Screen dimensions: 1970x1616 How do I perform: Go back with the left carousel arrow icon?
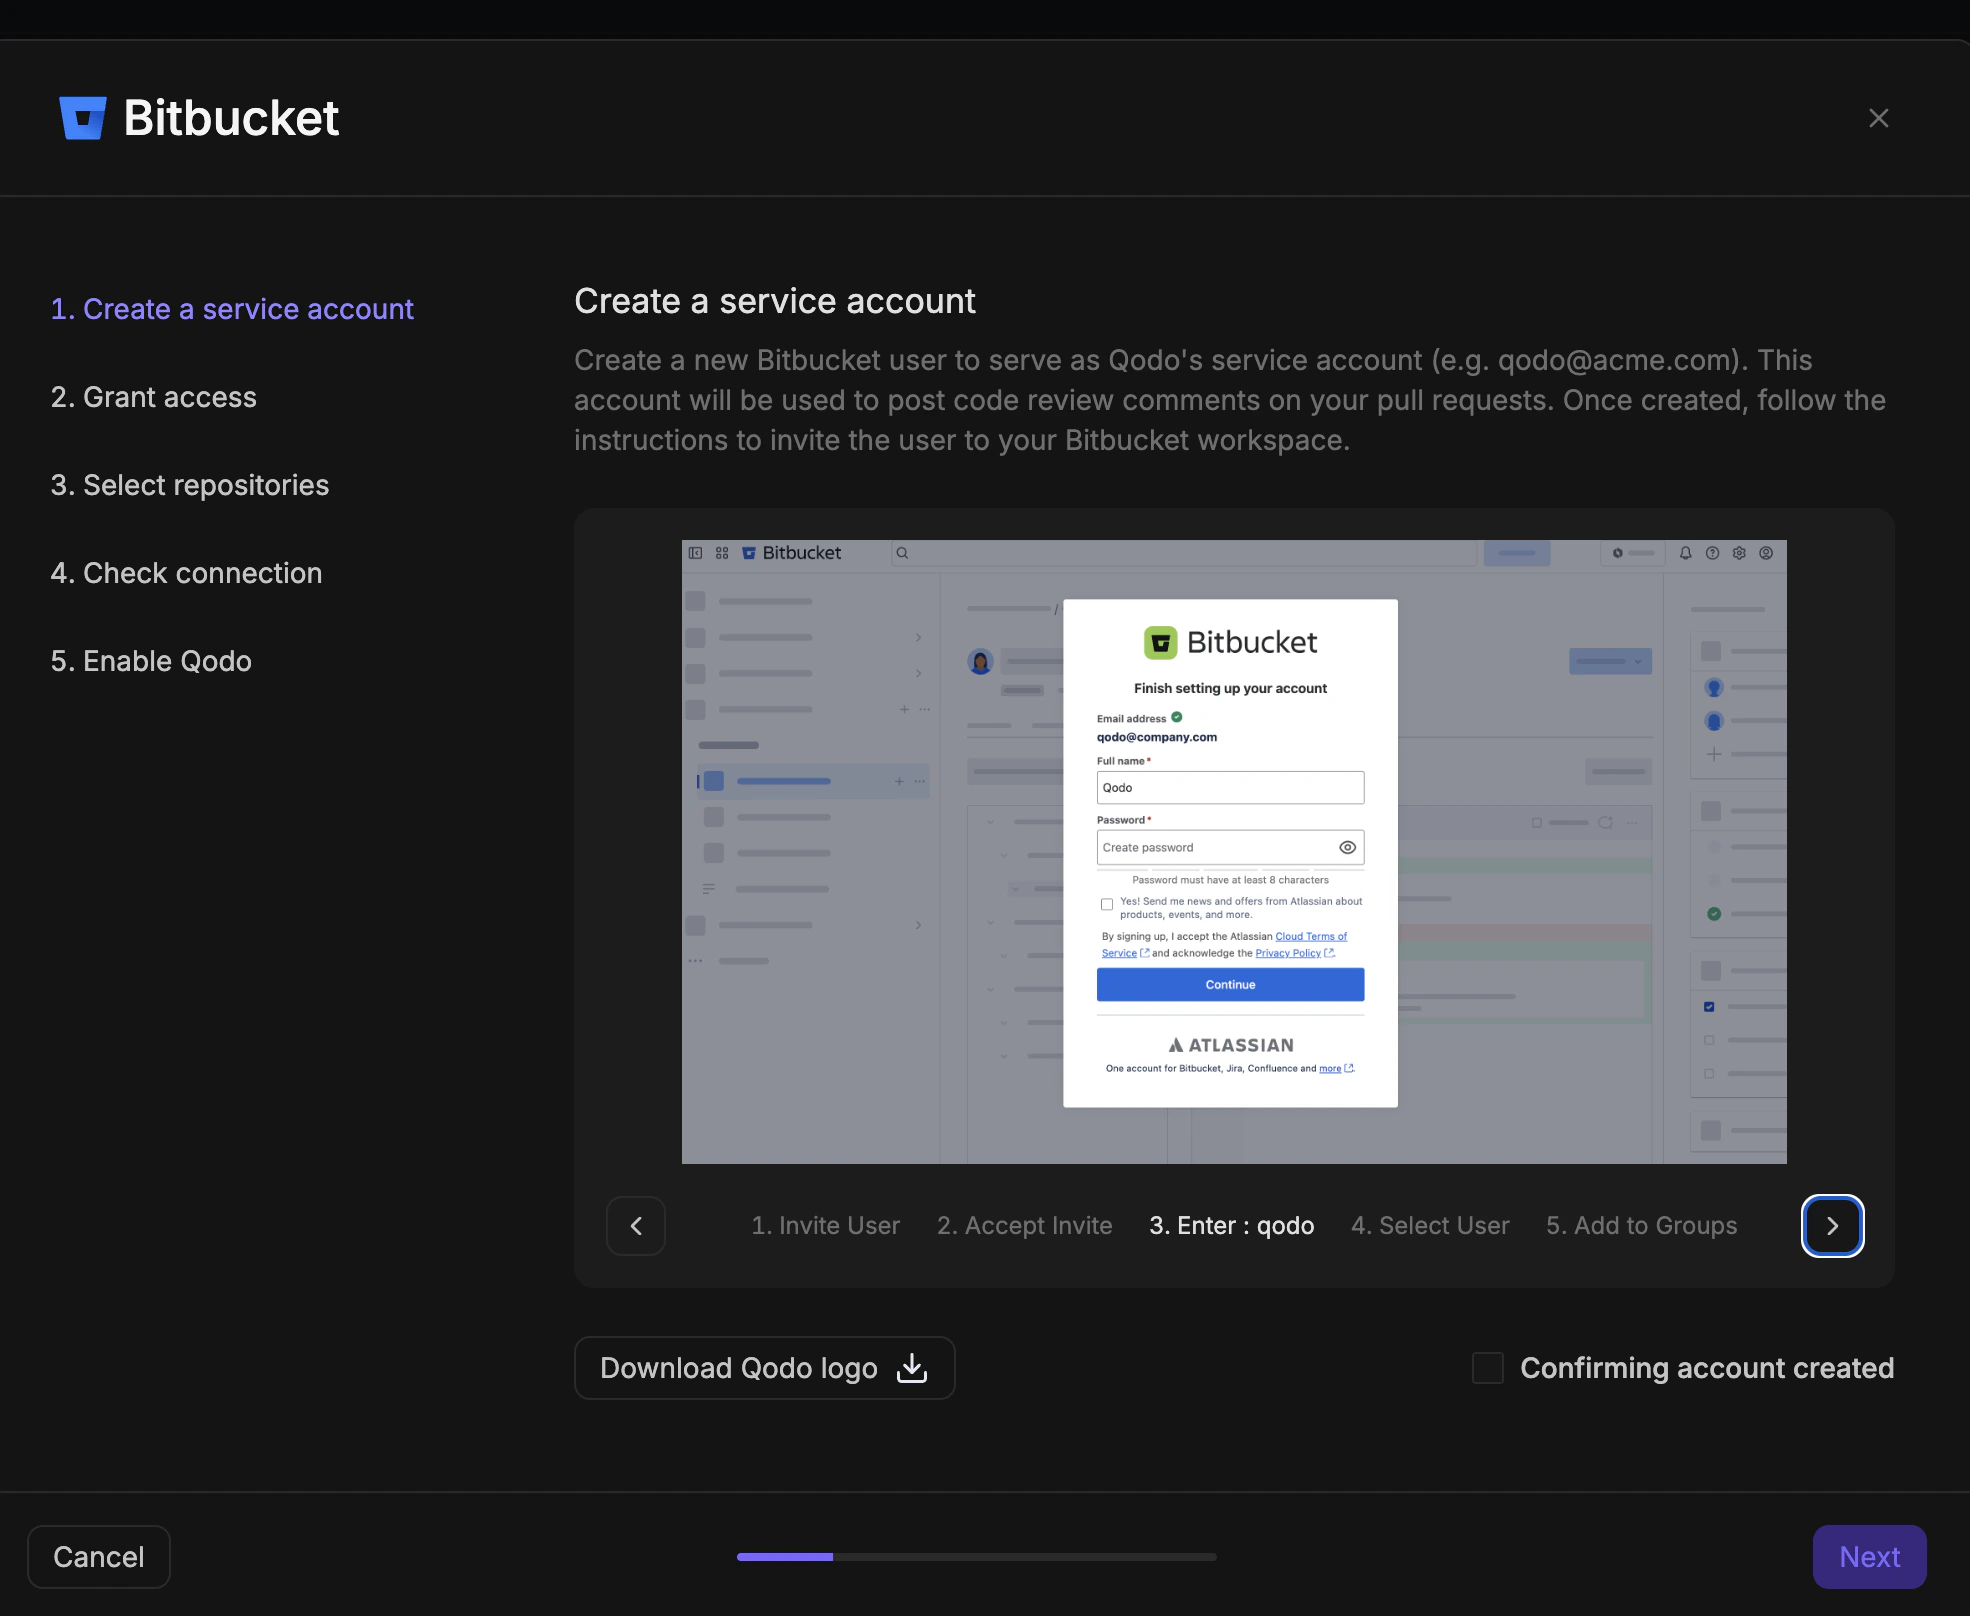tap(635, 1226)
